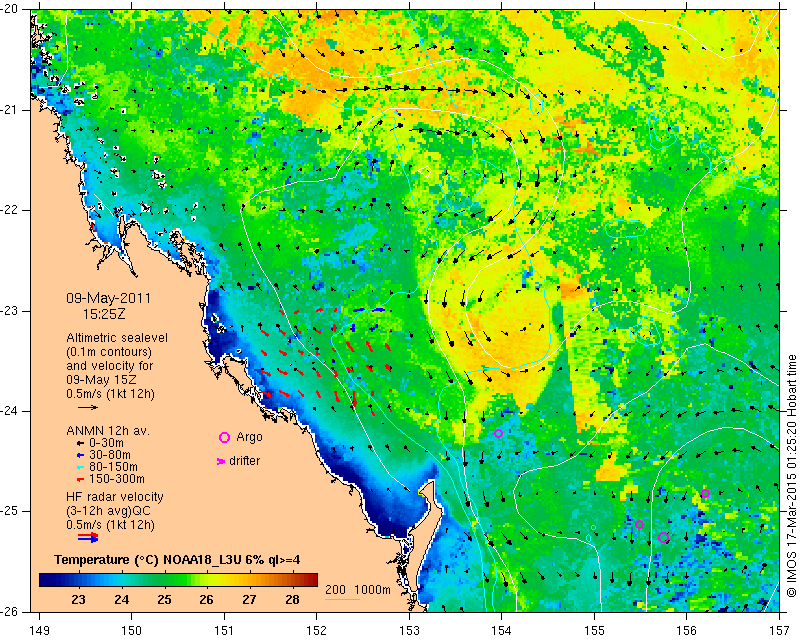800x640 pixels.
Task: Click the 'HF radar velocity' legend text
Action: [115, 497]
